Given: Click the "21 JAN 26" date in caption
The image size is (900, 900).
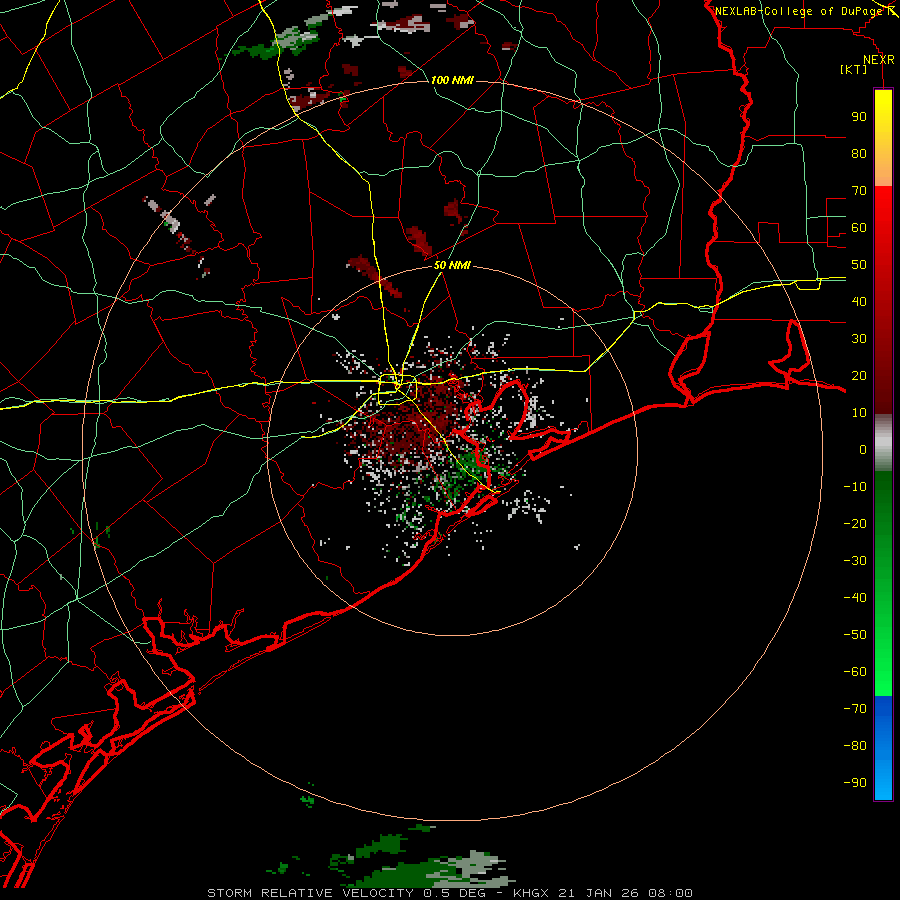Looking at the screenshot, I should (x=599, y=893).
